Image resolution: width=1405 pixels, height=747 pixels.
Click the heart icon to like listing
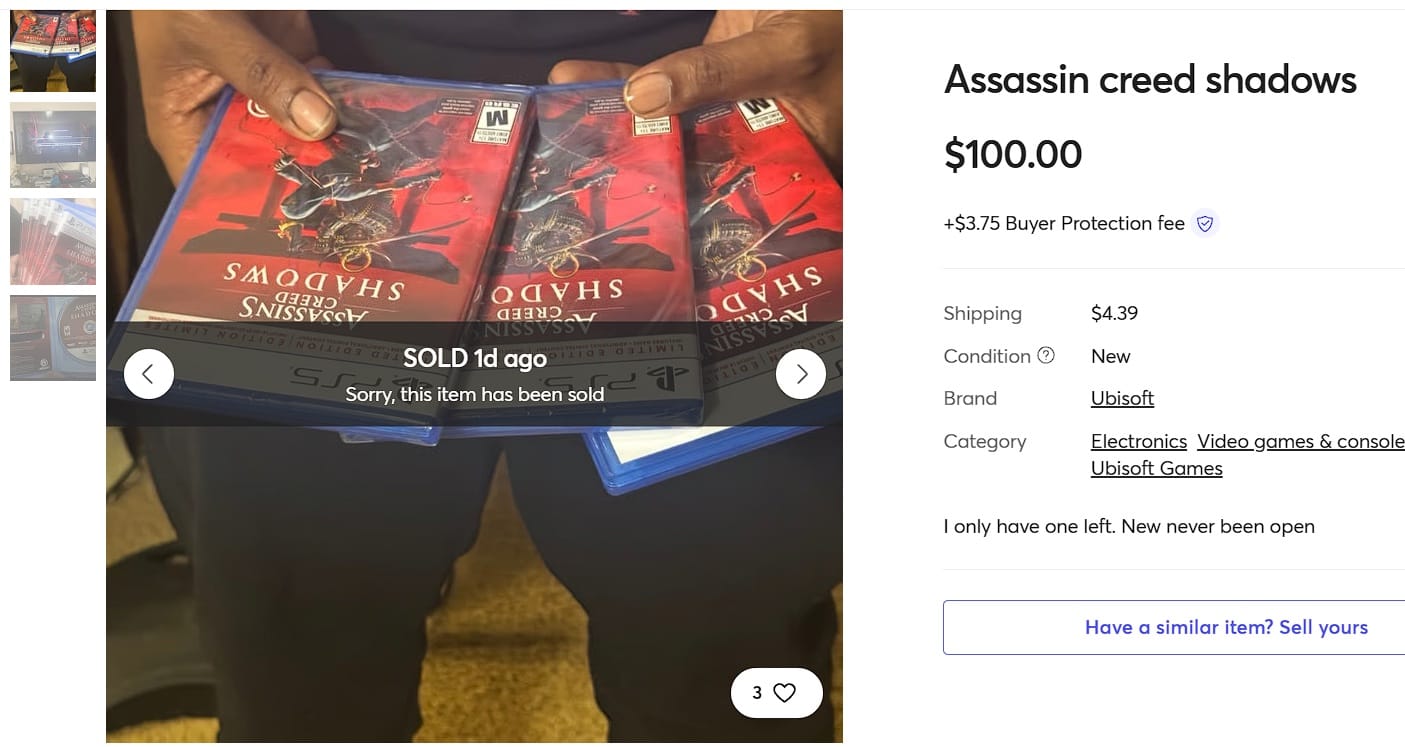click(785, 692)
